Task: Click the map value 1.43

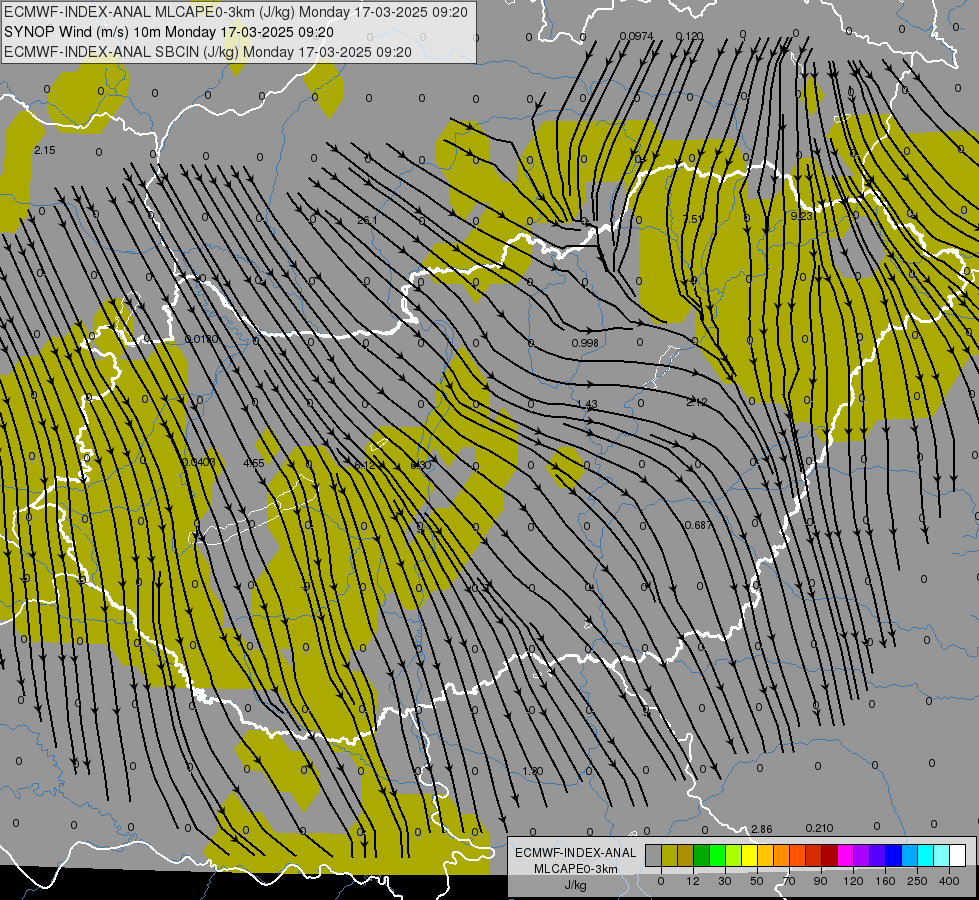Action: tap(587, 405)
